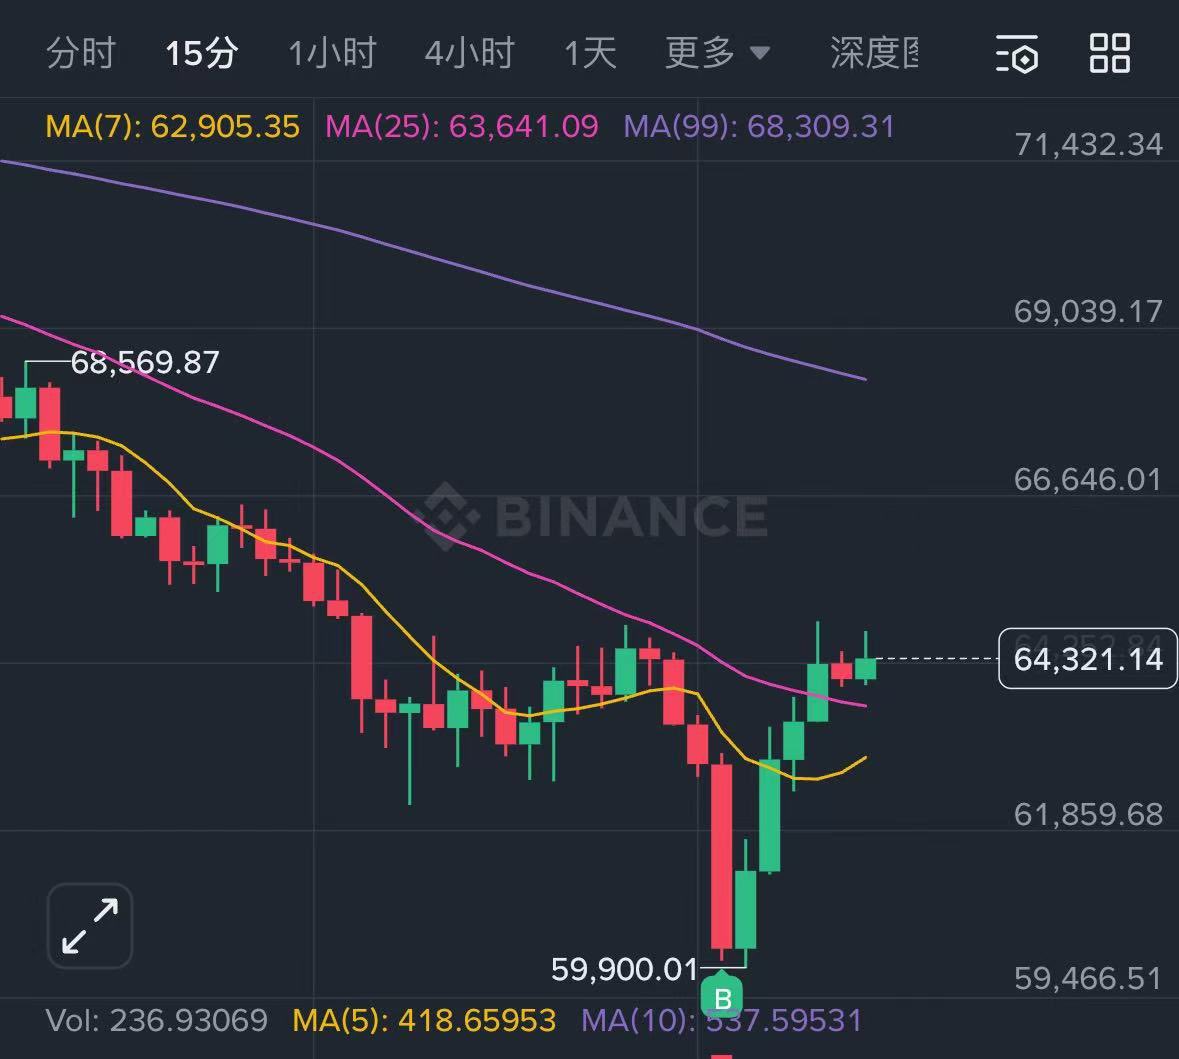
Task: Select the 15分 interval tab
Action: [x=201, y=53]
